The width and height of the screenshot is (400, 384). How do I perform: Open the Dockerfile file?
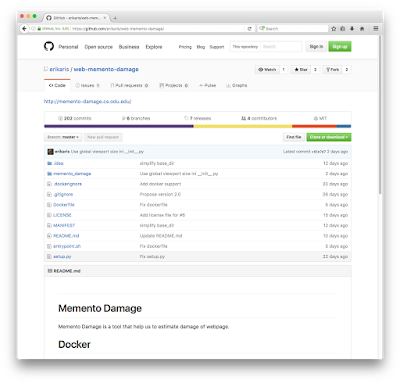[64, 205]
